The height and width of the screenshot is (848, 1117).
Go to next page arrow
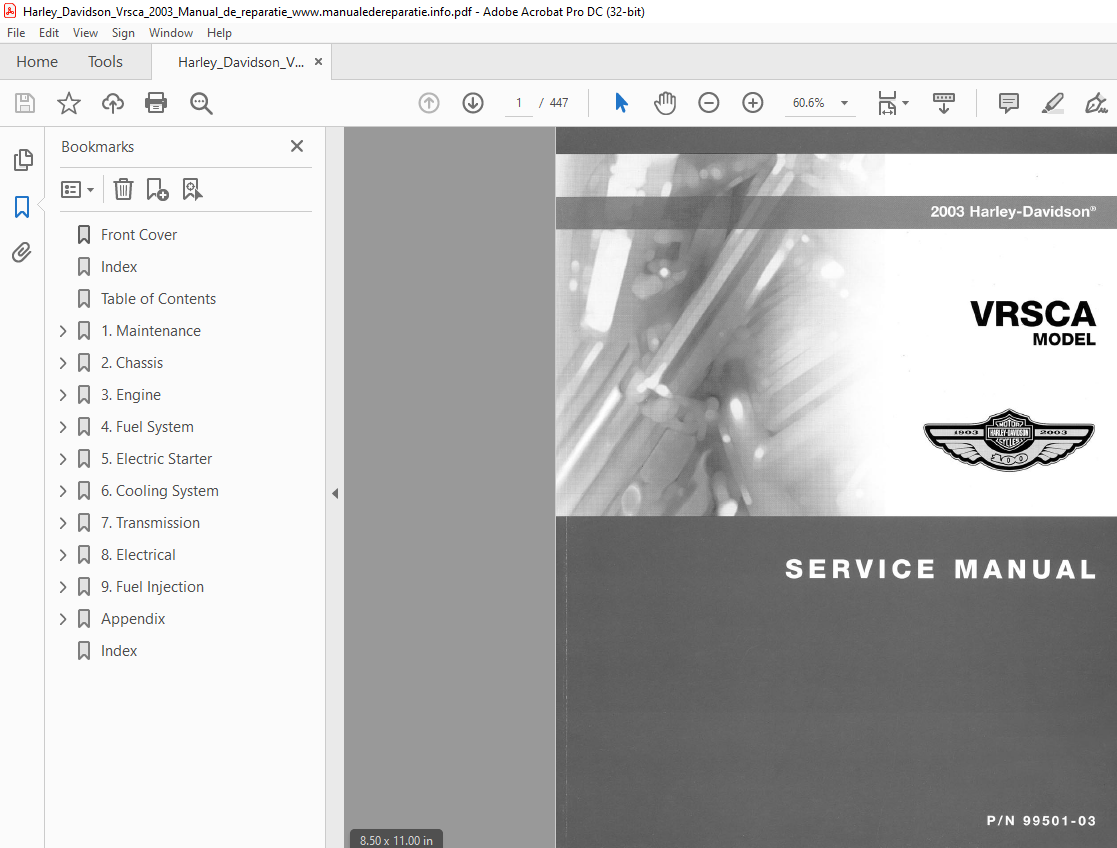pyautogui.click(x=473, y=103)
